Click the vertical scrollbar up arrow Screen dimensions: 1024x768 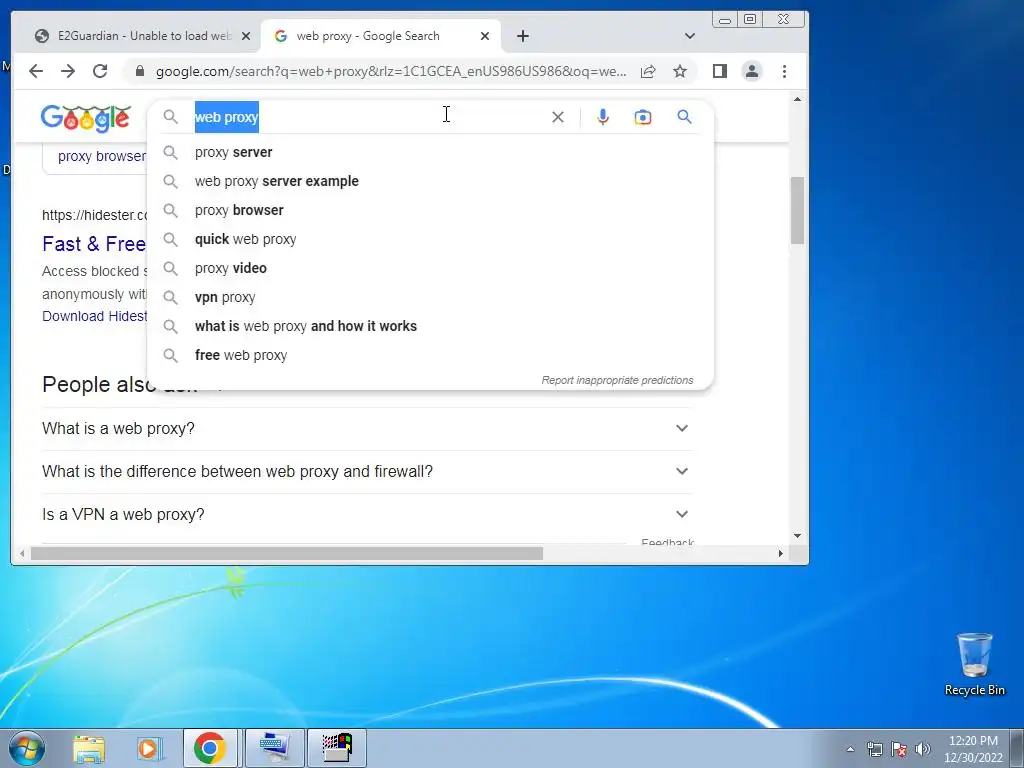pos(797,99)
